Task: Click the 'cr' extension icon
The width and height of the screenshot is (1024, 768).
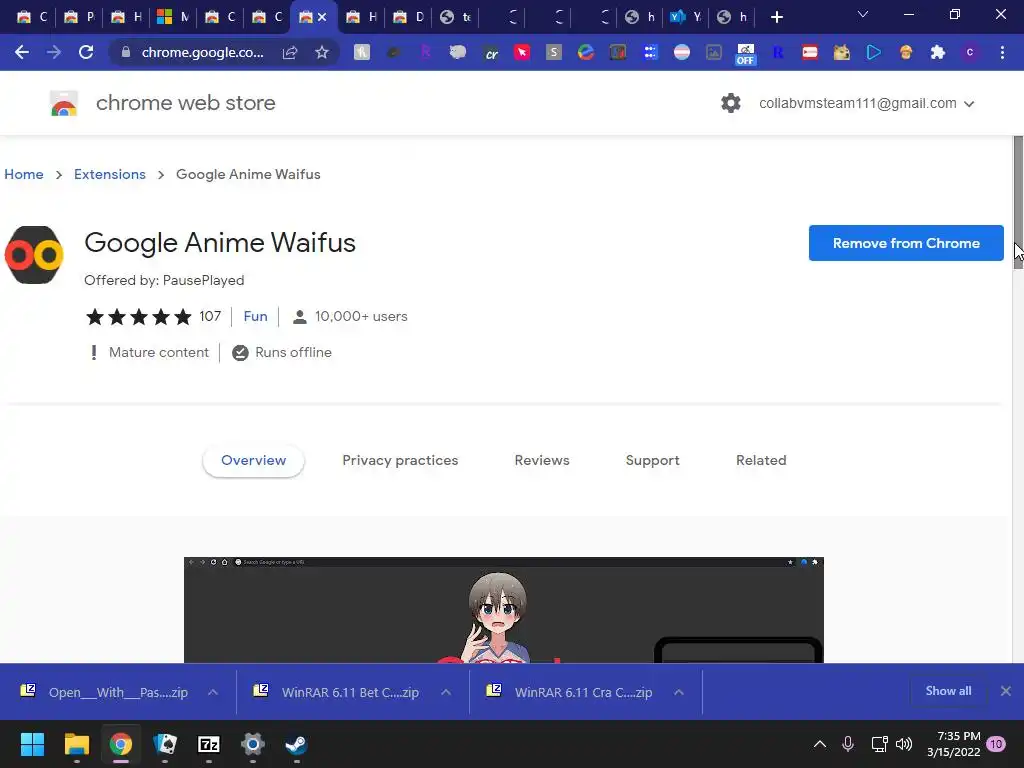Action: click(x=490, y=53)
